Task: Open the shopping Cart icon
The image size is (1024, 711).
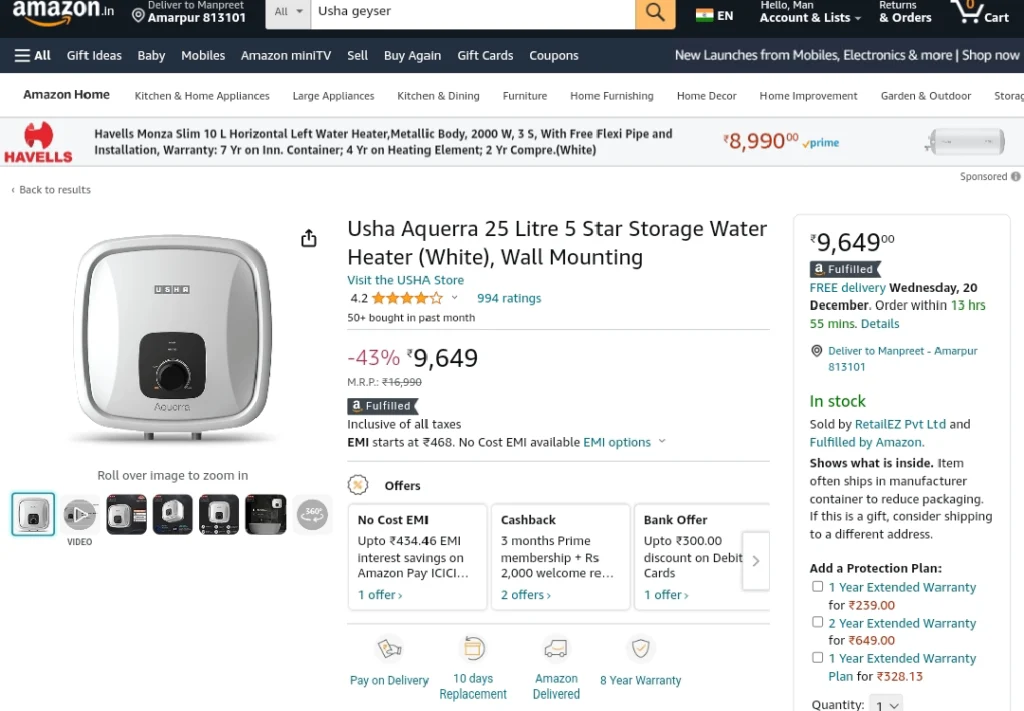Action: 980,12
